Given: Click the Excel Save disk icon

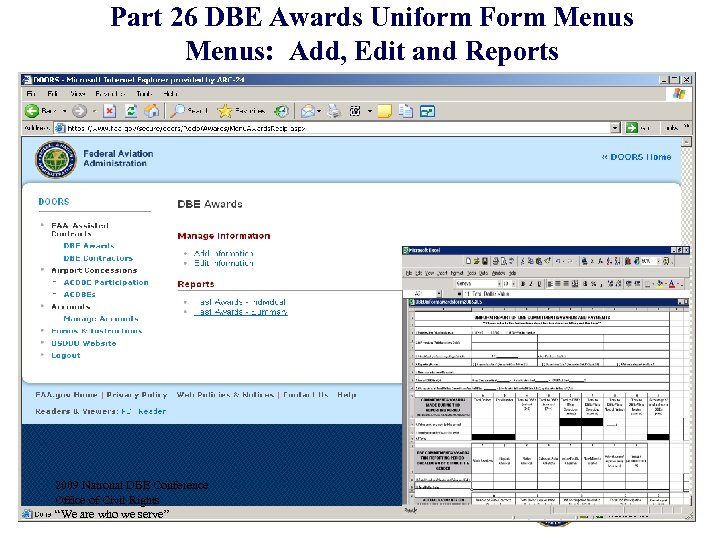Looking at the screenshot, I should pyautogui.click(x=485, y=261).
